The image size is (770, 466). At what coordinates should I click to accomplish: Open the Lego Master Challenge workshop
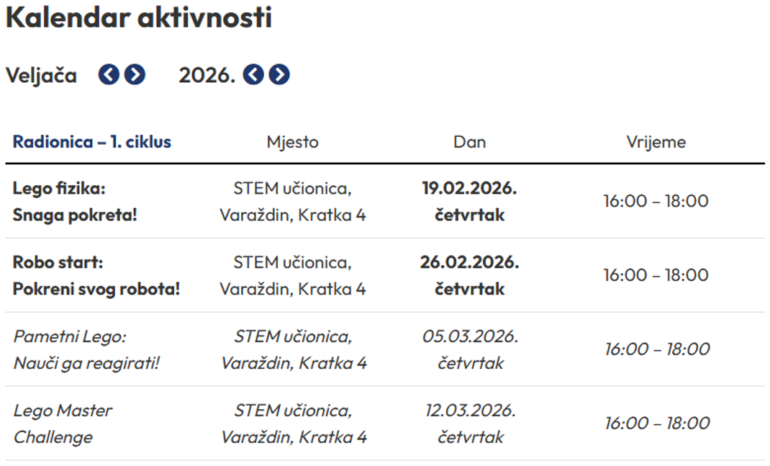coord(63,423)
